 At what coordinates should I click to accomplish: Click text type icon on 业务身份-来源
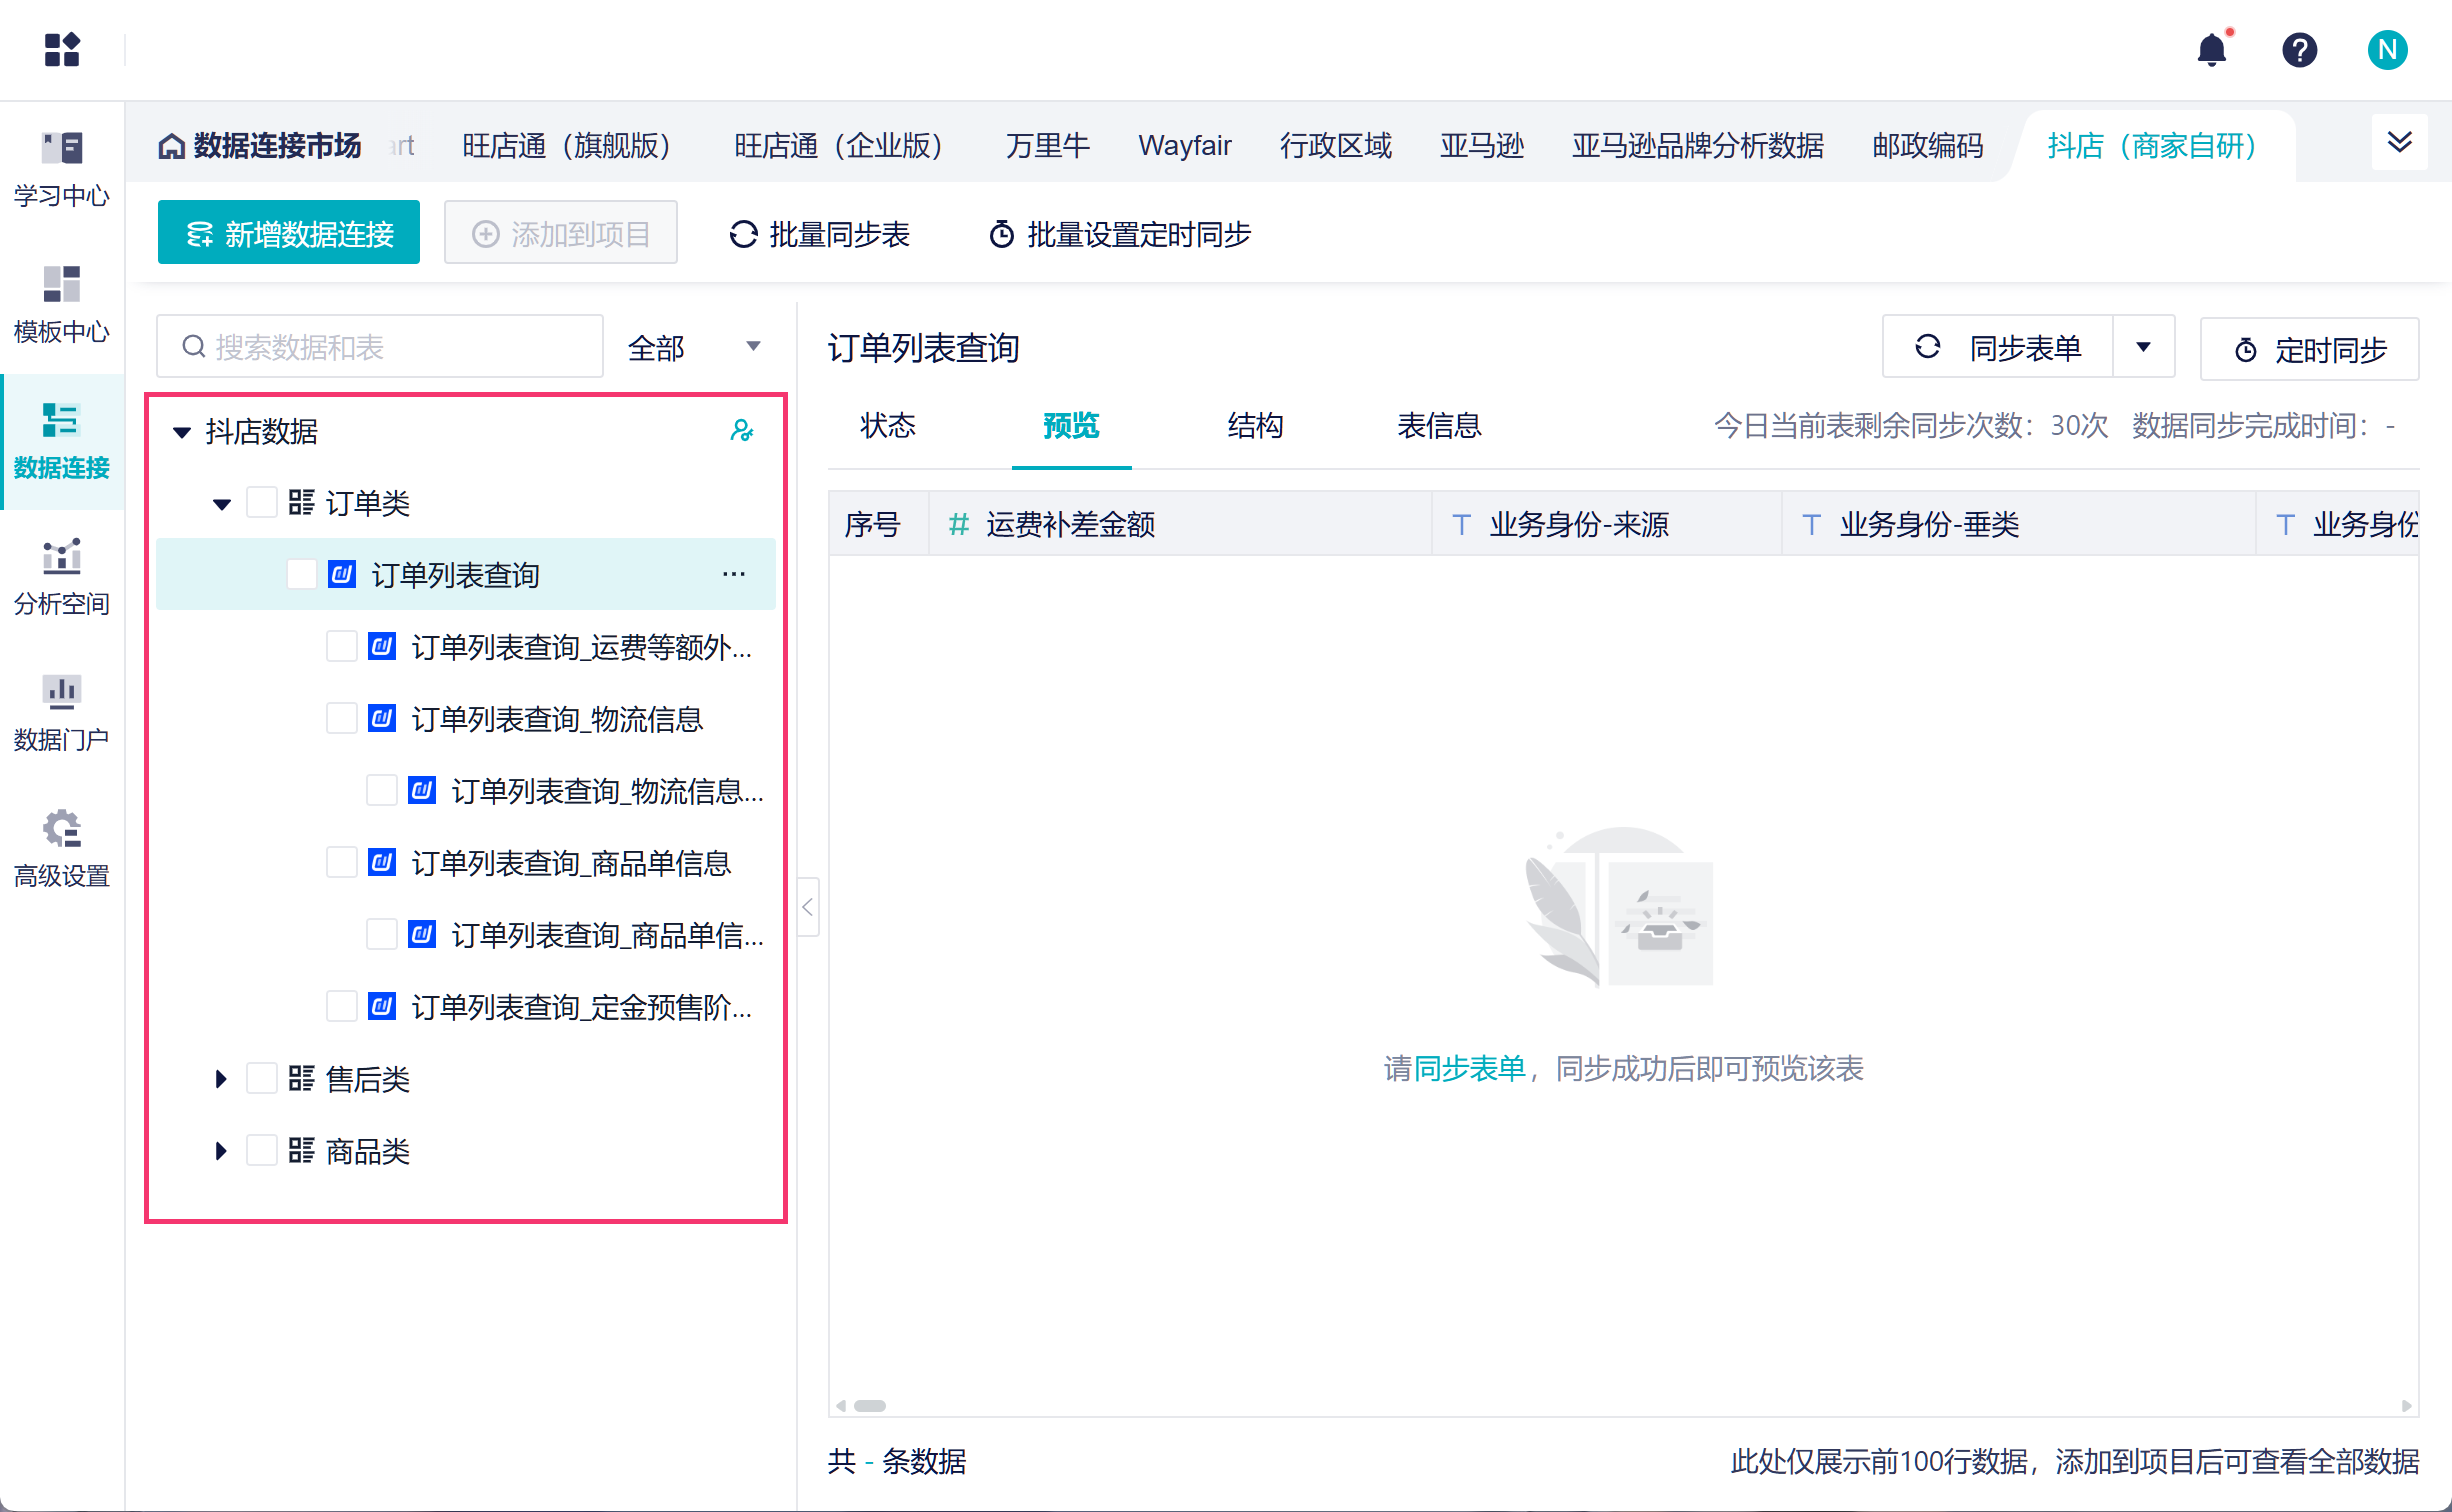(1461, 524)
